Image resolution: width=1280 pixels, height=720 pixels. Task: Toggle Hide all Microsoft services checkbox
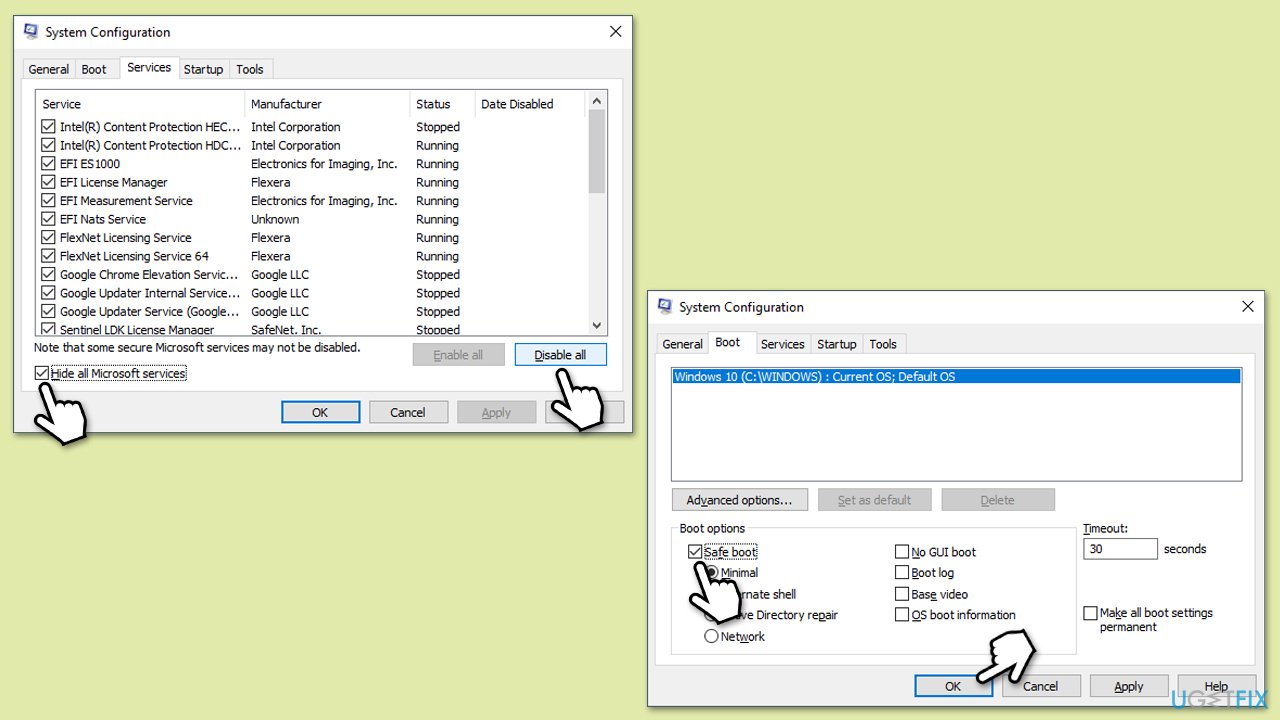42,373
